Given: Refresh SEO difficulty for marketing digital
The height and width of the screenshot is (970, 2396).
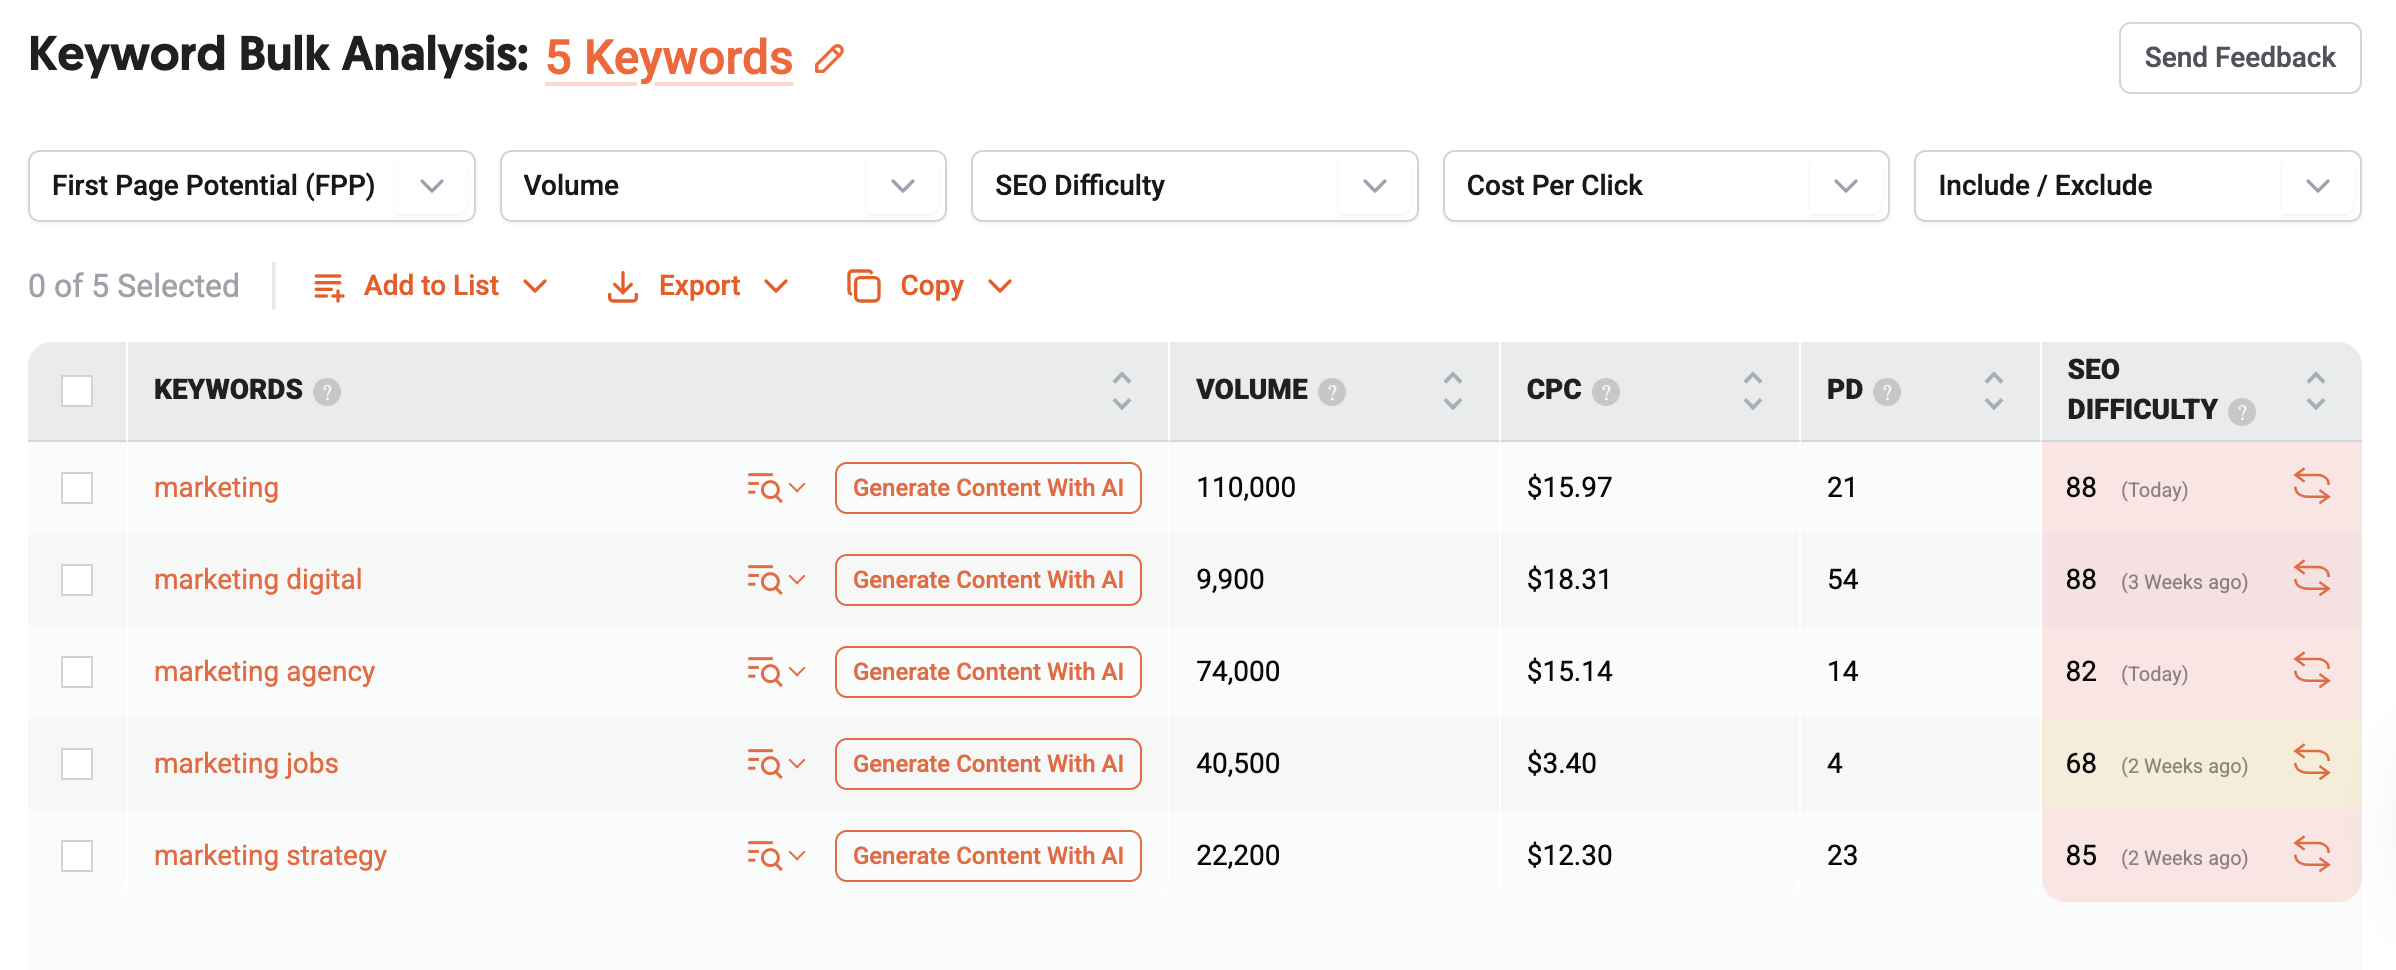Looking at the screenshot, I should point(2311,579).
